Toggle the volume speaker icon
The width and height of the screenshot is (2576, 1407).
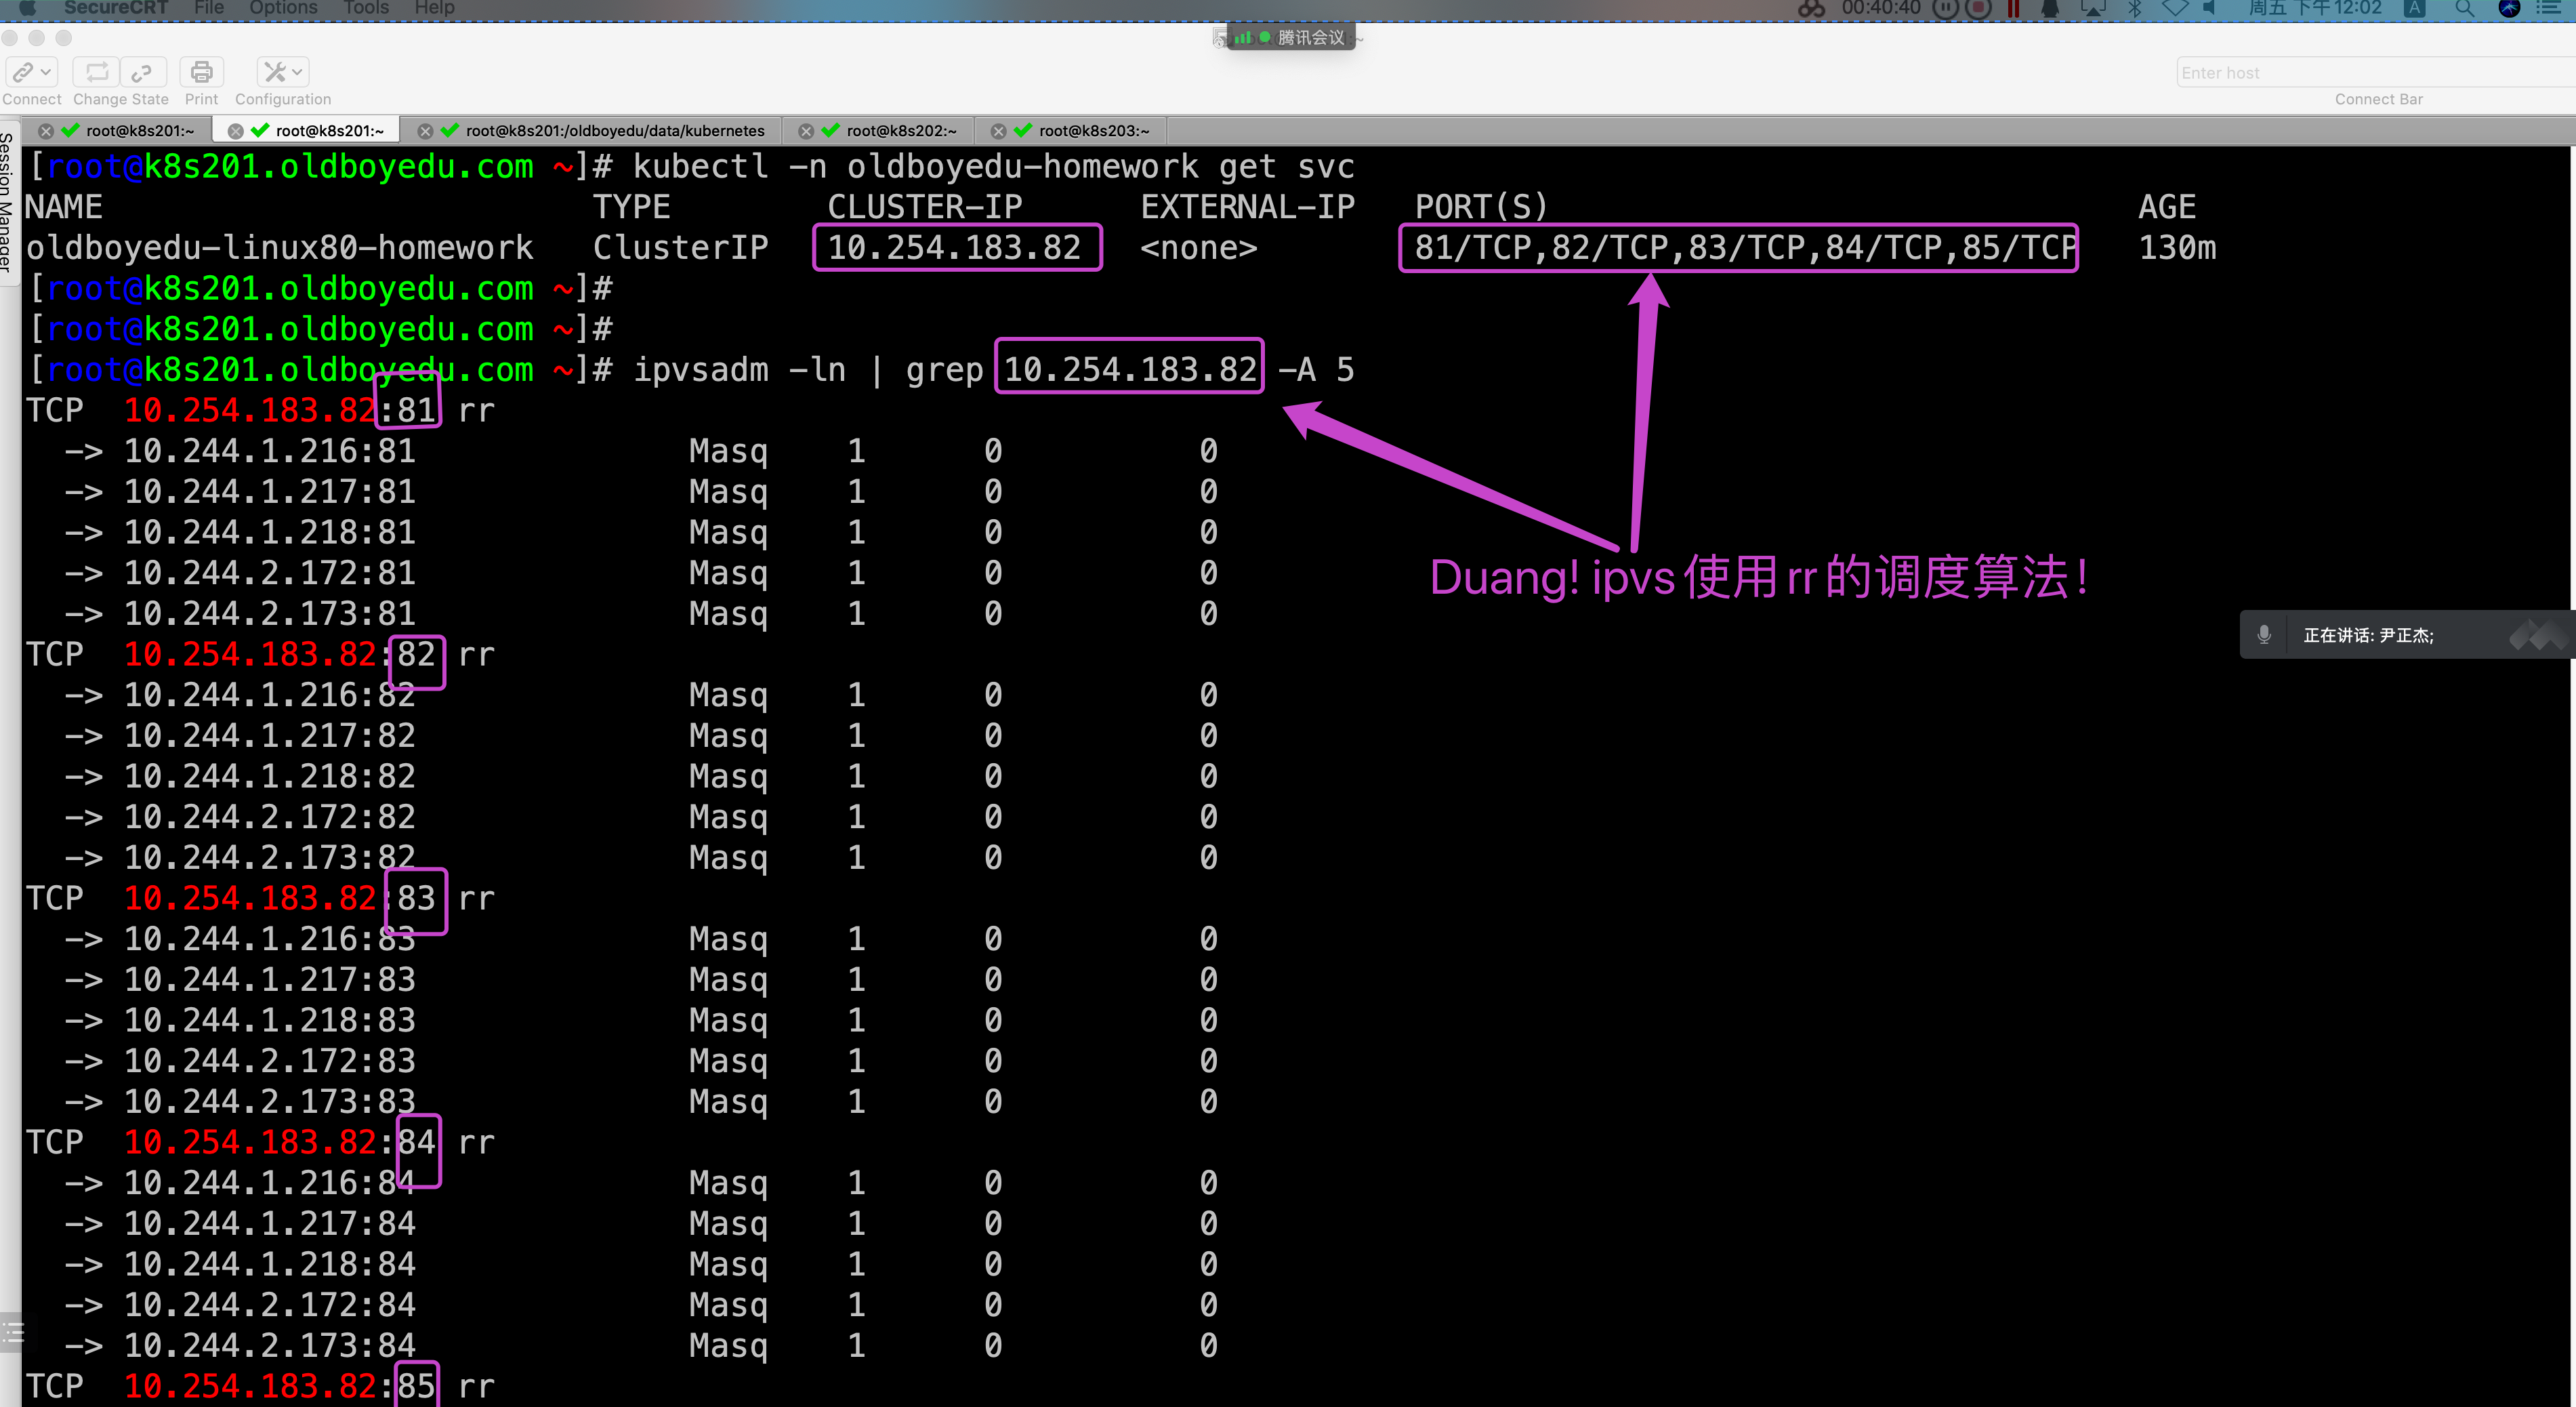pos(2210,9)
